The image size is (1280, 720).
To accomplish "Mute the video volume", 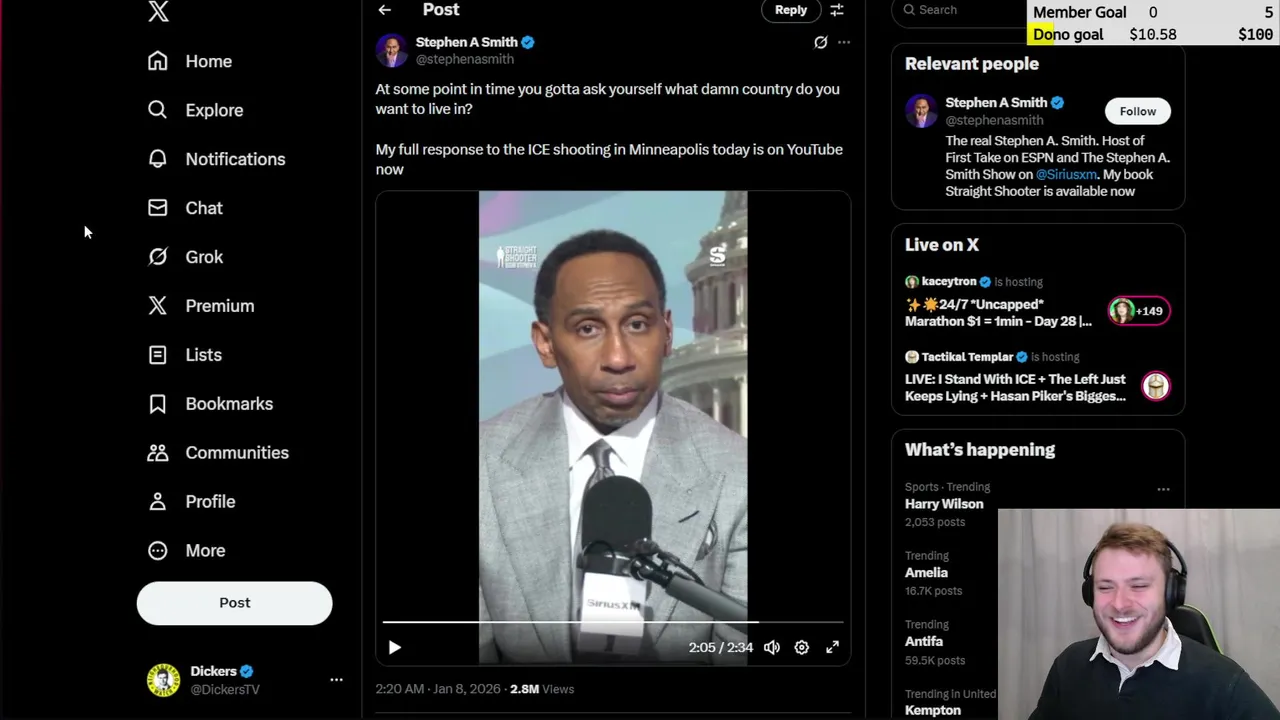I will pos(771,648).
